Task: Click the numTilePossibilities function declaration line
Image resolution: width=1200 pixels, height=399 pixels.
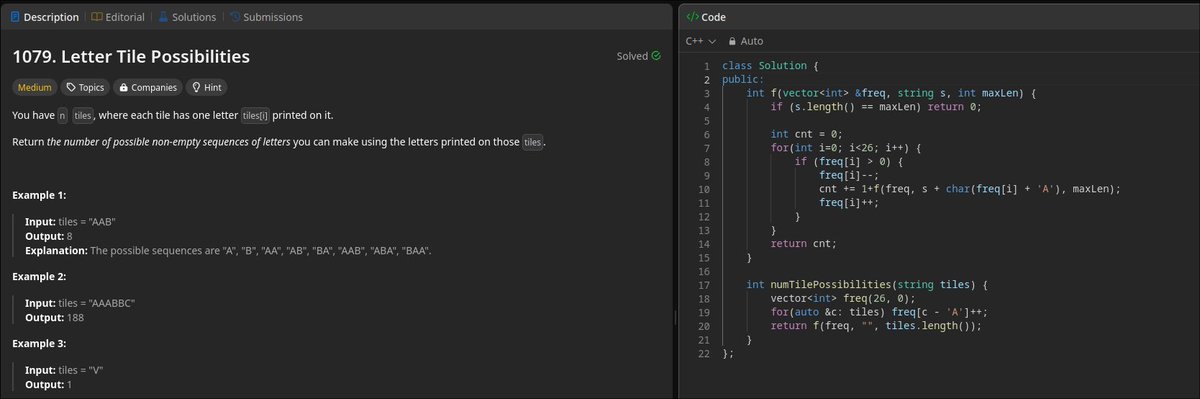Action: point(868,285)
